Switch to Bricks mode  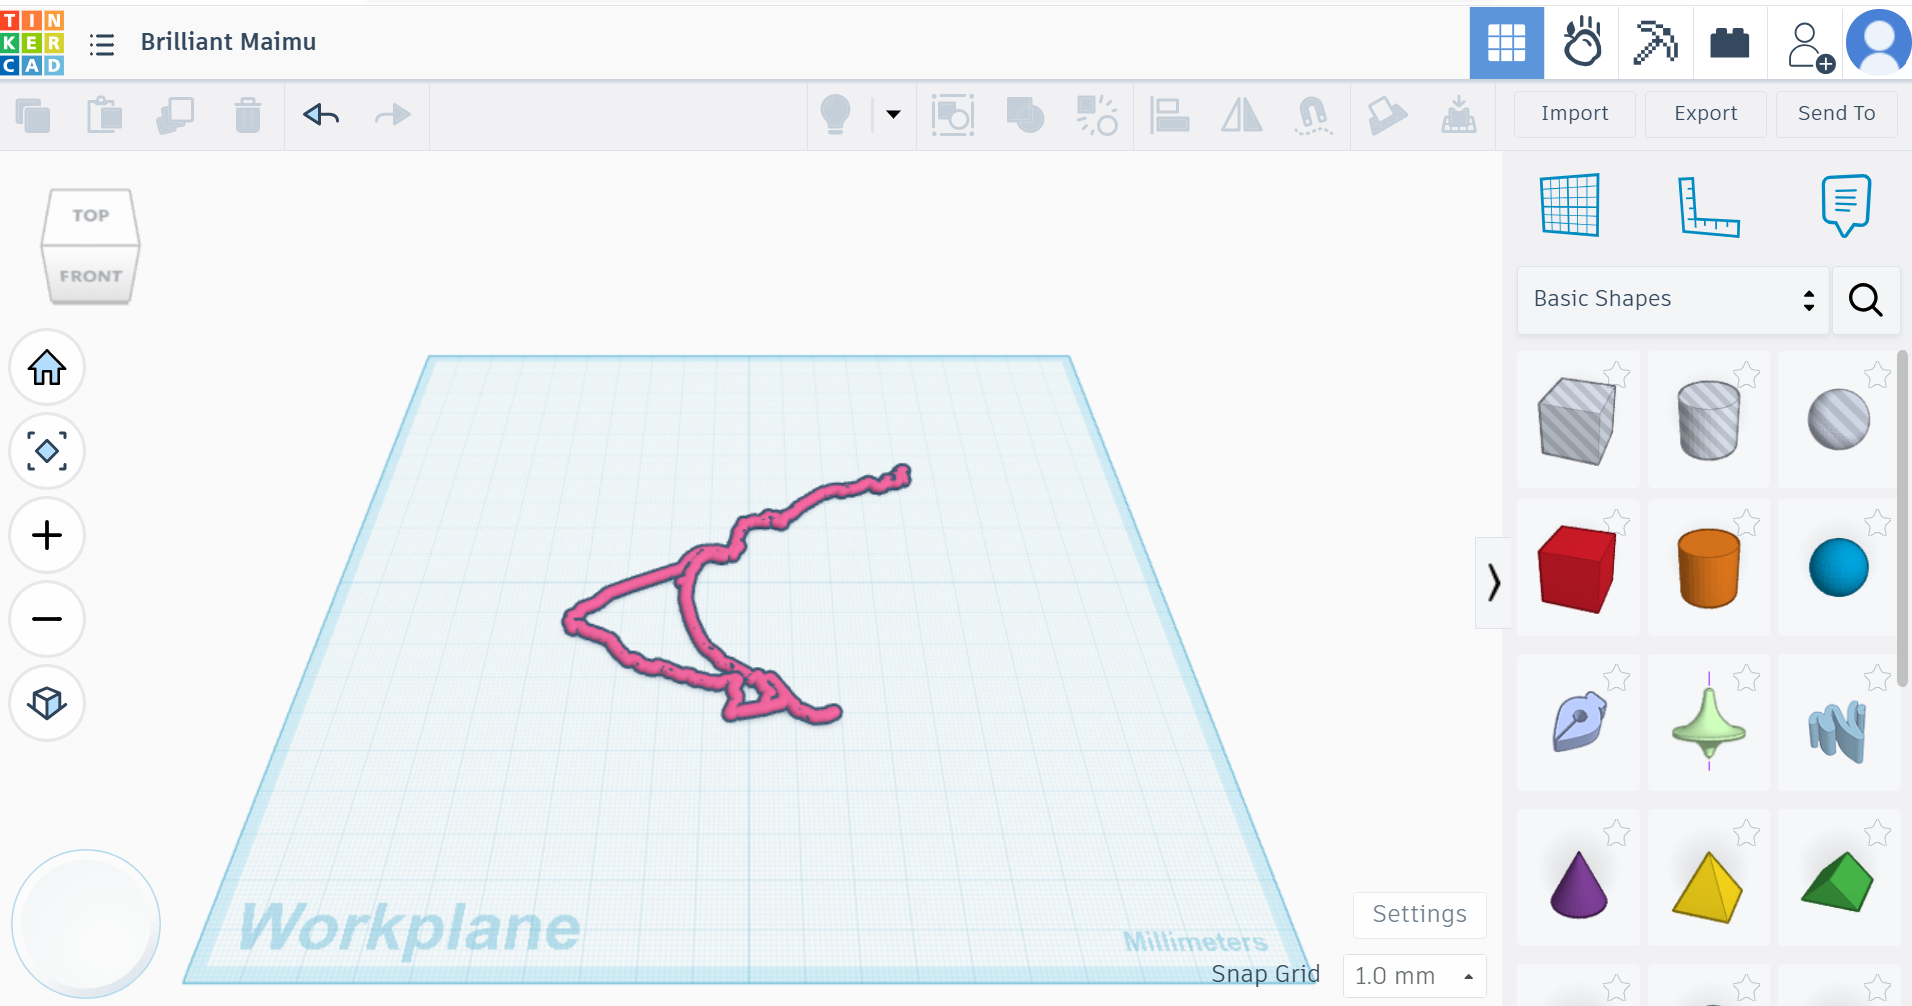(1730, 43)
